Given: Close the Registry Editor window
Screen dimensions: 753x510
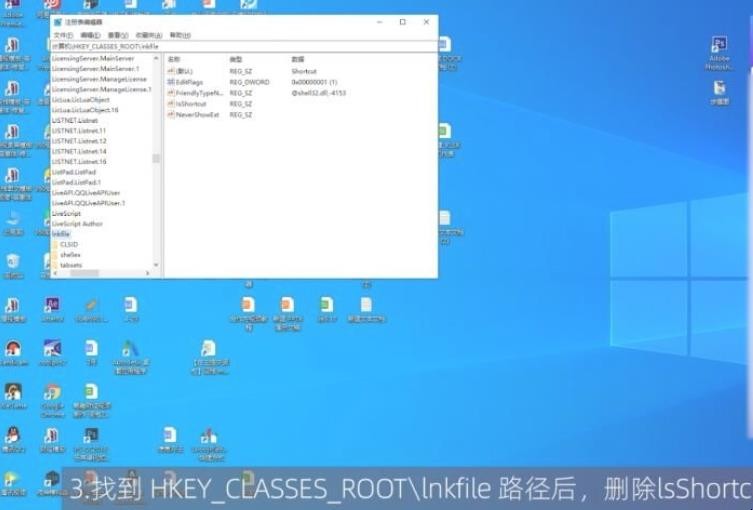Looking at the screenshot, I should coord(426,22).
